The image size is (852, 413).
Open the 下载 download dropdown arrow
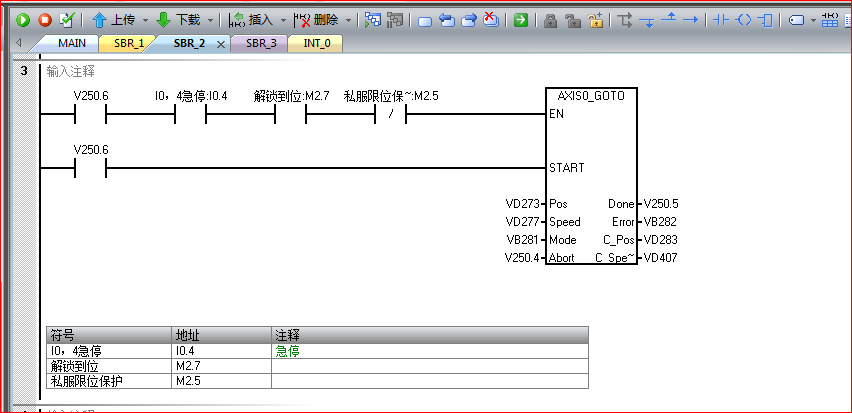pyautogui.click(x=210, y=20)
